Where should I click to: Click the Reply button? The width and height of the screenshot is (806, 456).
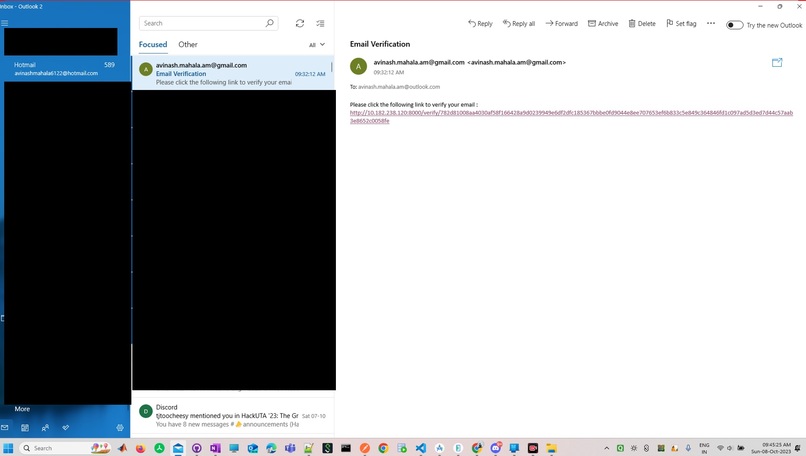pyautogui.click(x=480, y=24)
